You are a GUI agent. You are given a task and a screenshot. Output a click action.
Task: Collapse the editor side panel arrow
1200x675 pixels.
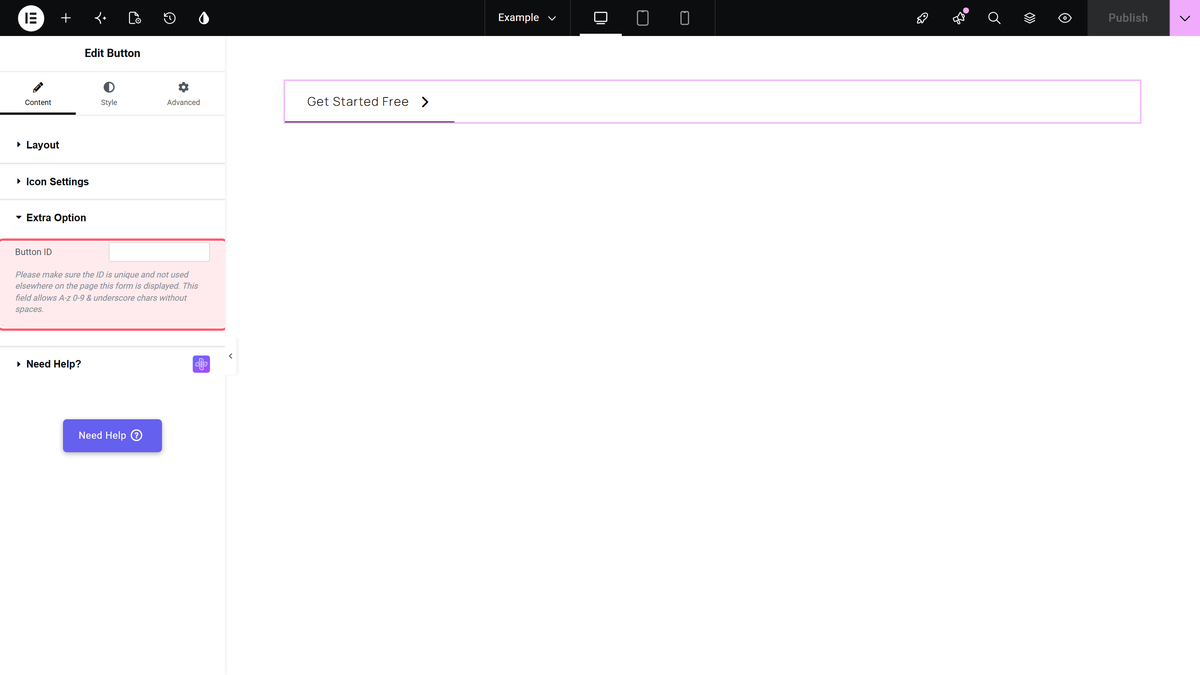(x=231, y=356)
